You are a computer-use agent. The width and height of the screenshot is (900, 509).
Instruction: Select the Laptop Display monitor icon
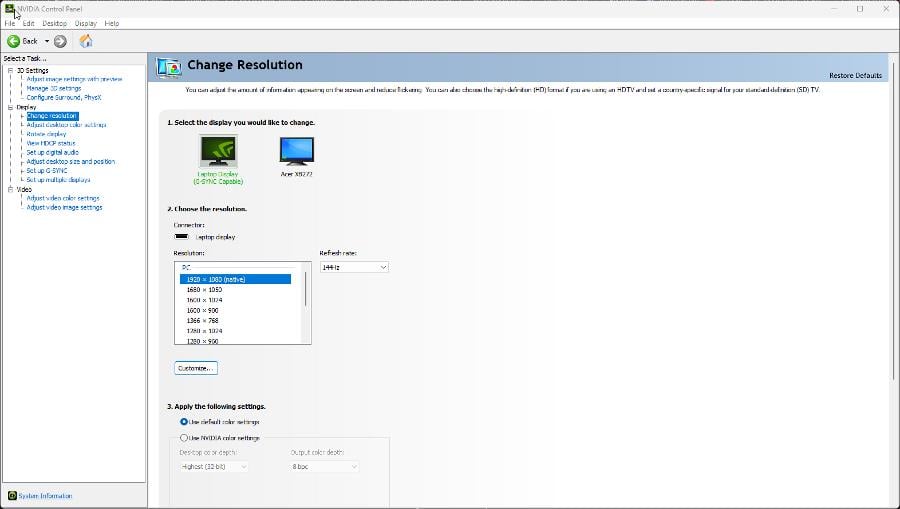pos(218,151)
